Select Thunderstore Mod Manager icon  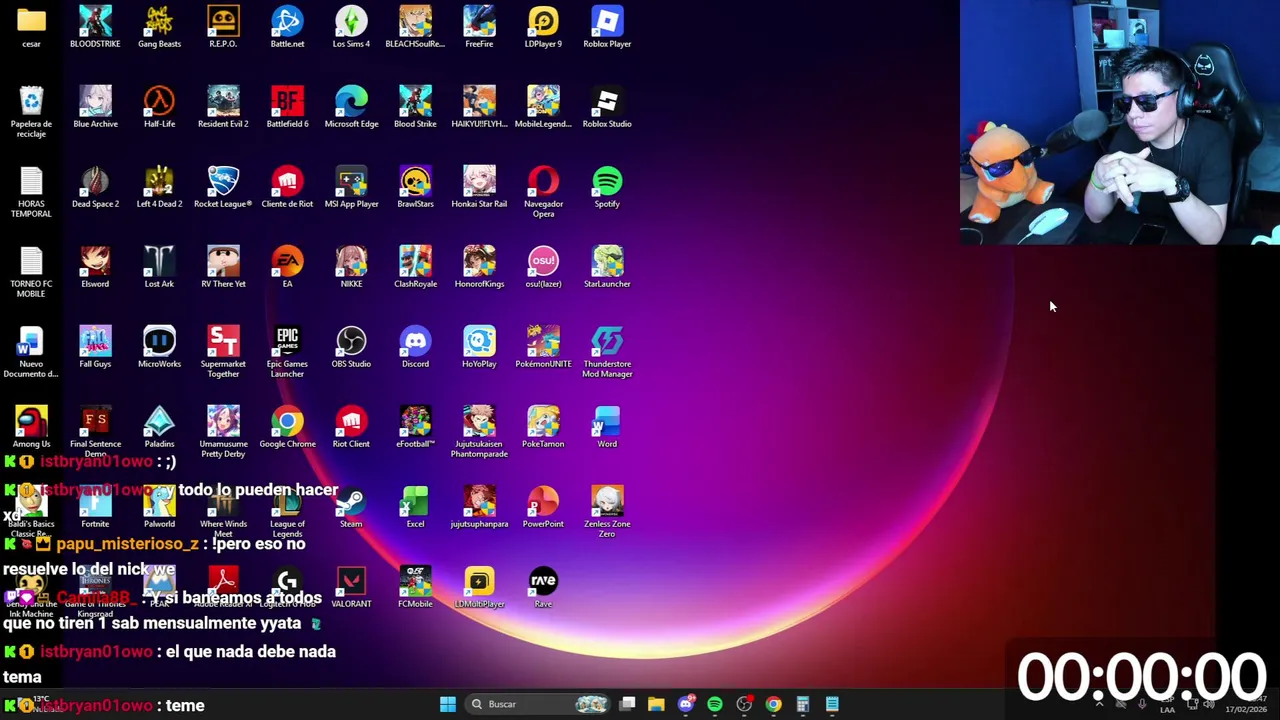click(x=607, y=352)
